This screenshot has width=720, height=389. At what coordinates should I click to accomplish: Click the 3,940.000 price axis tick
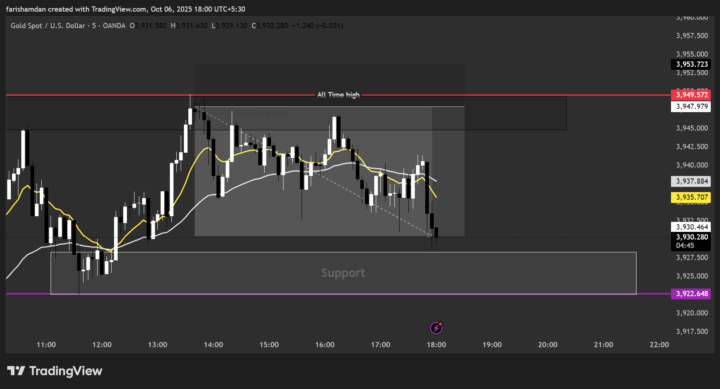692,165
